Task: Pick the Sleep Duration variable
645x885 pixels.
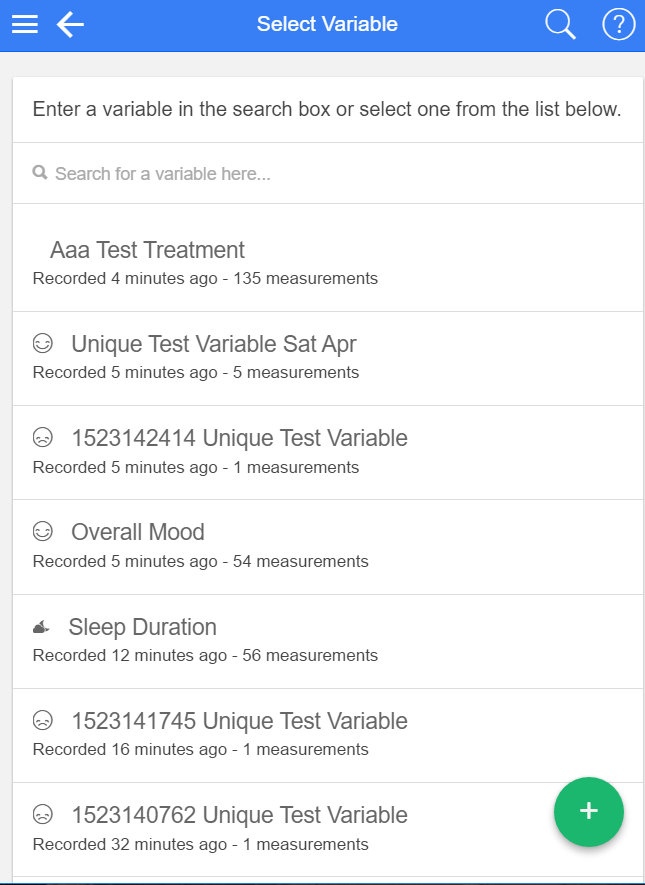Action: point(142,627)
